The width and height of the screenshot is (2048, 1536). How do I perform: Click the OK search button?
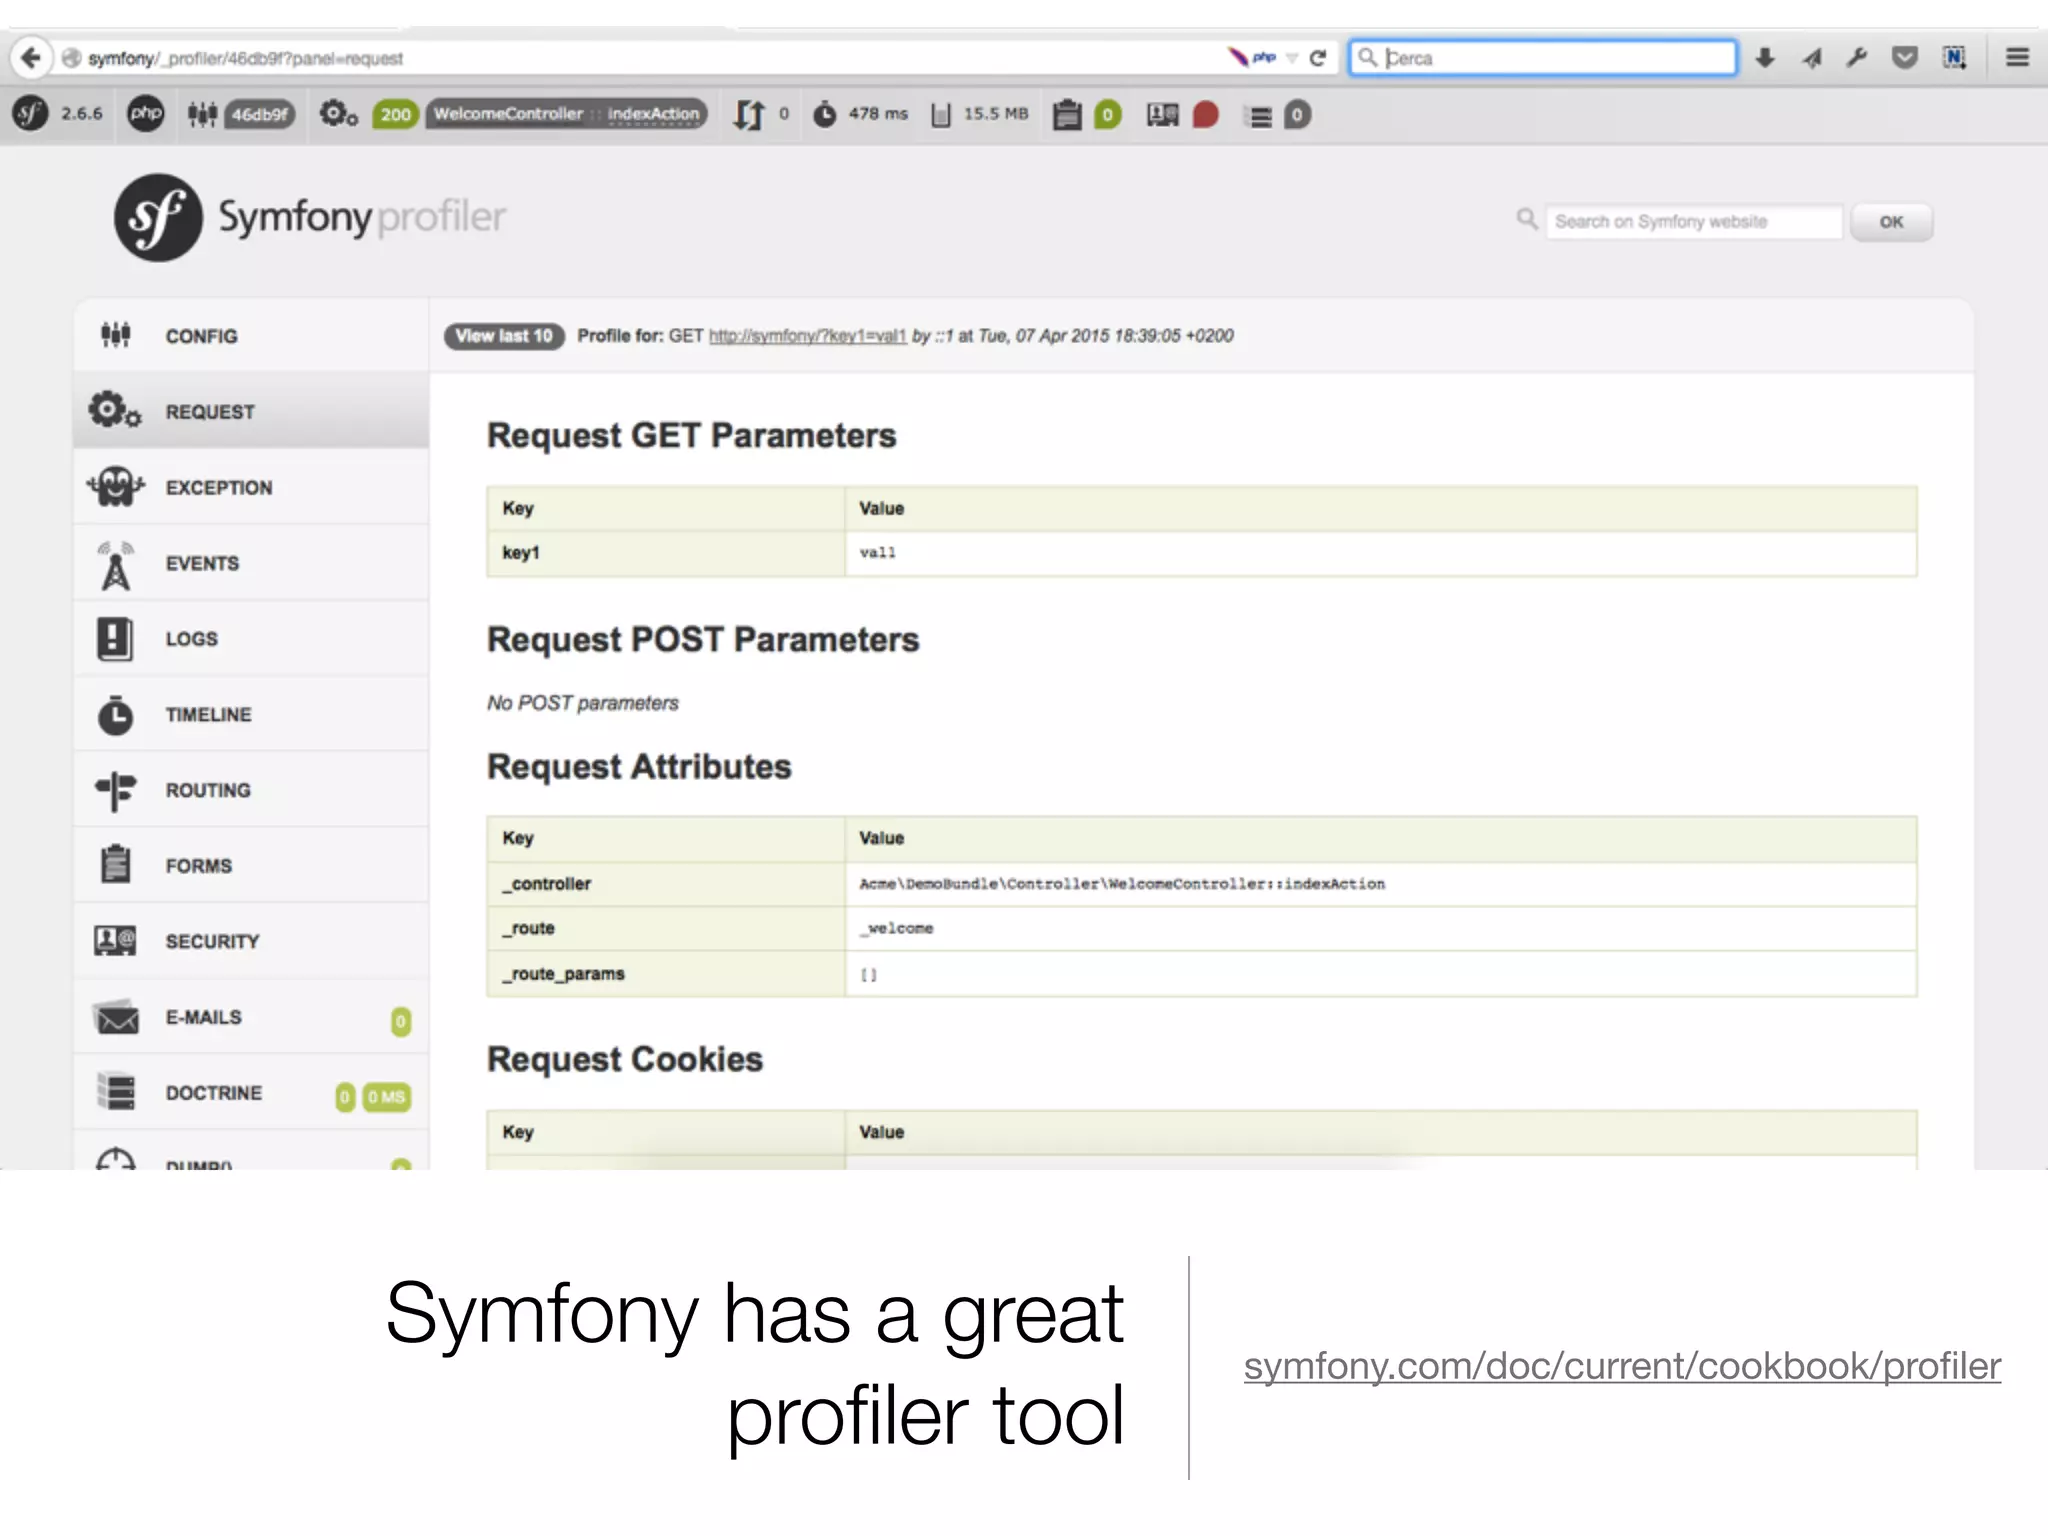pos(1891,222)
